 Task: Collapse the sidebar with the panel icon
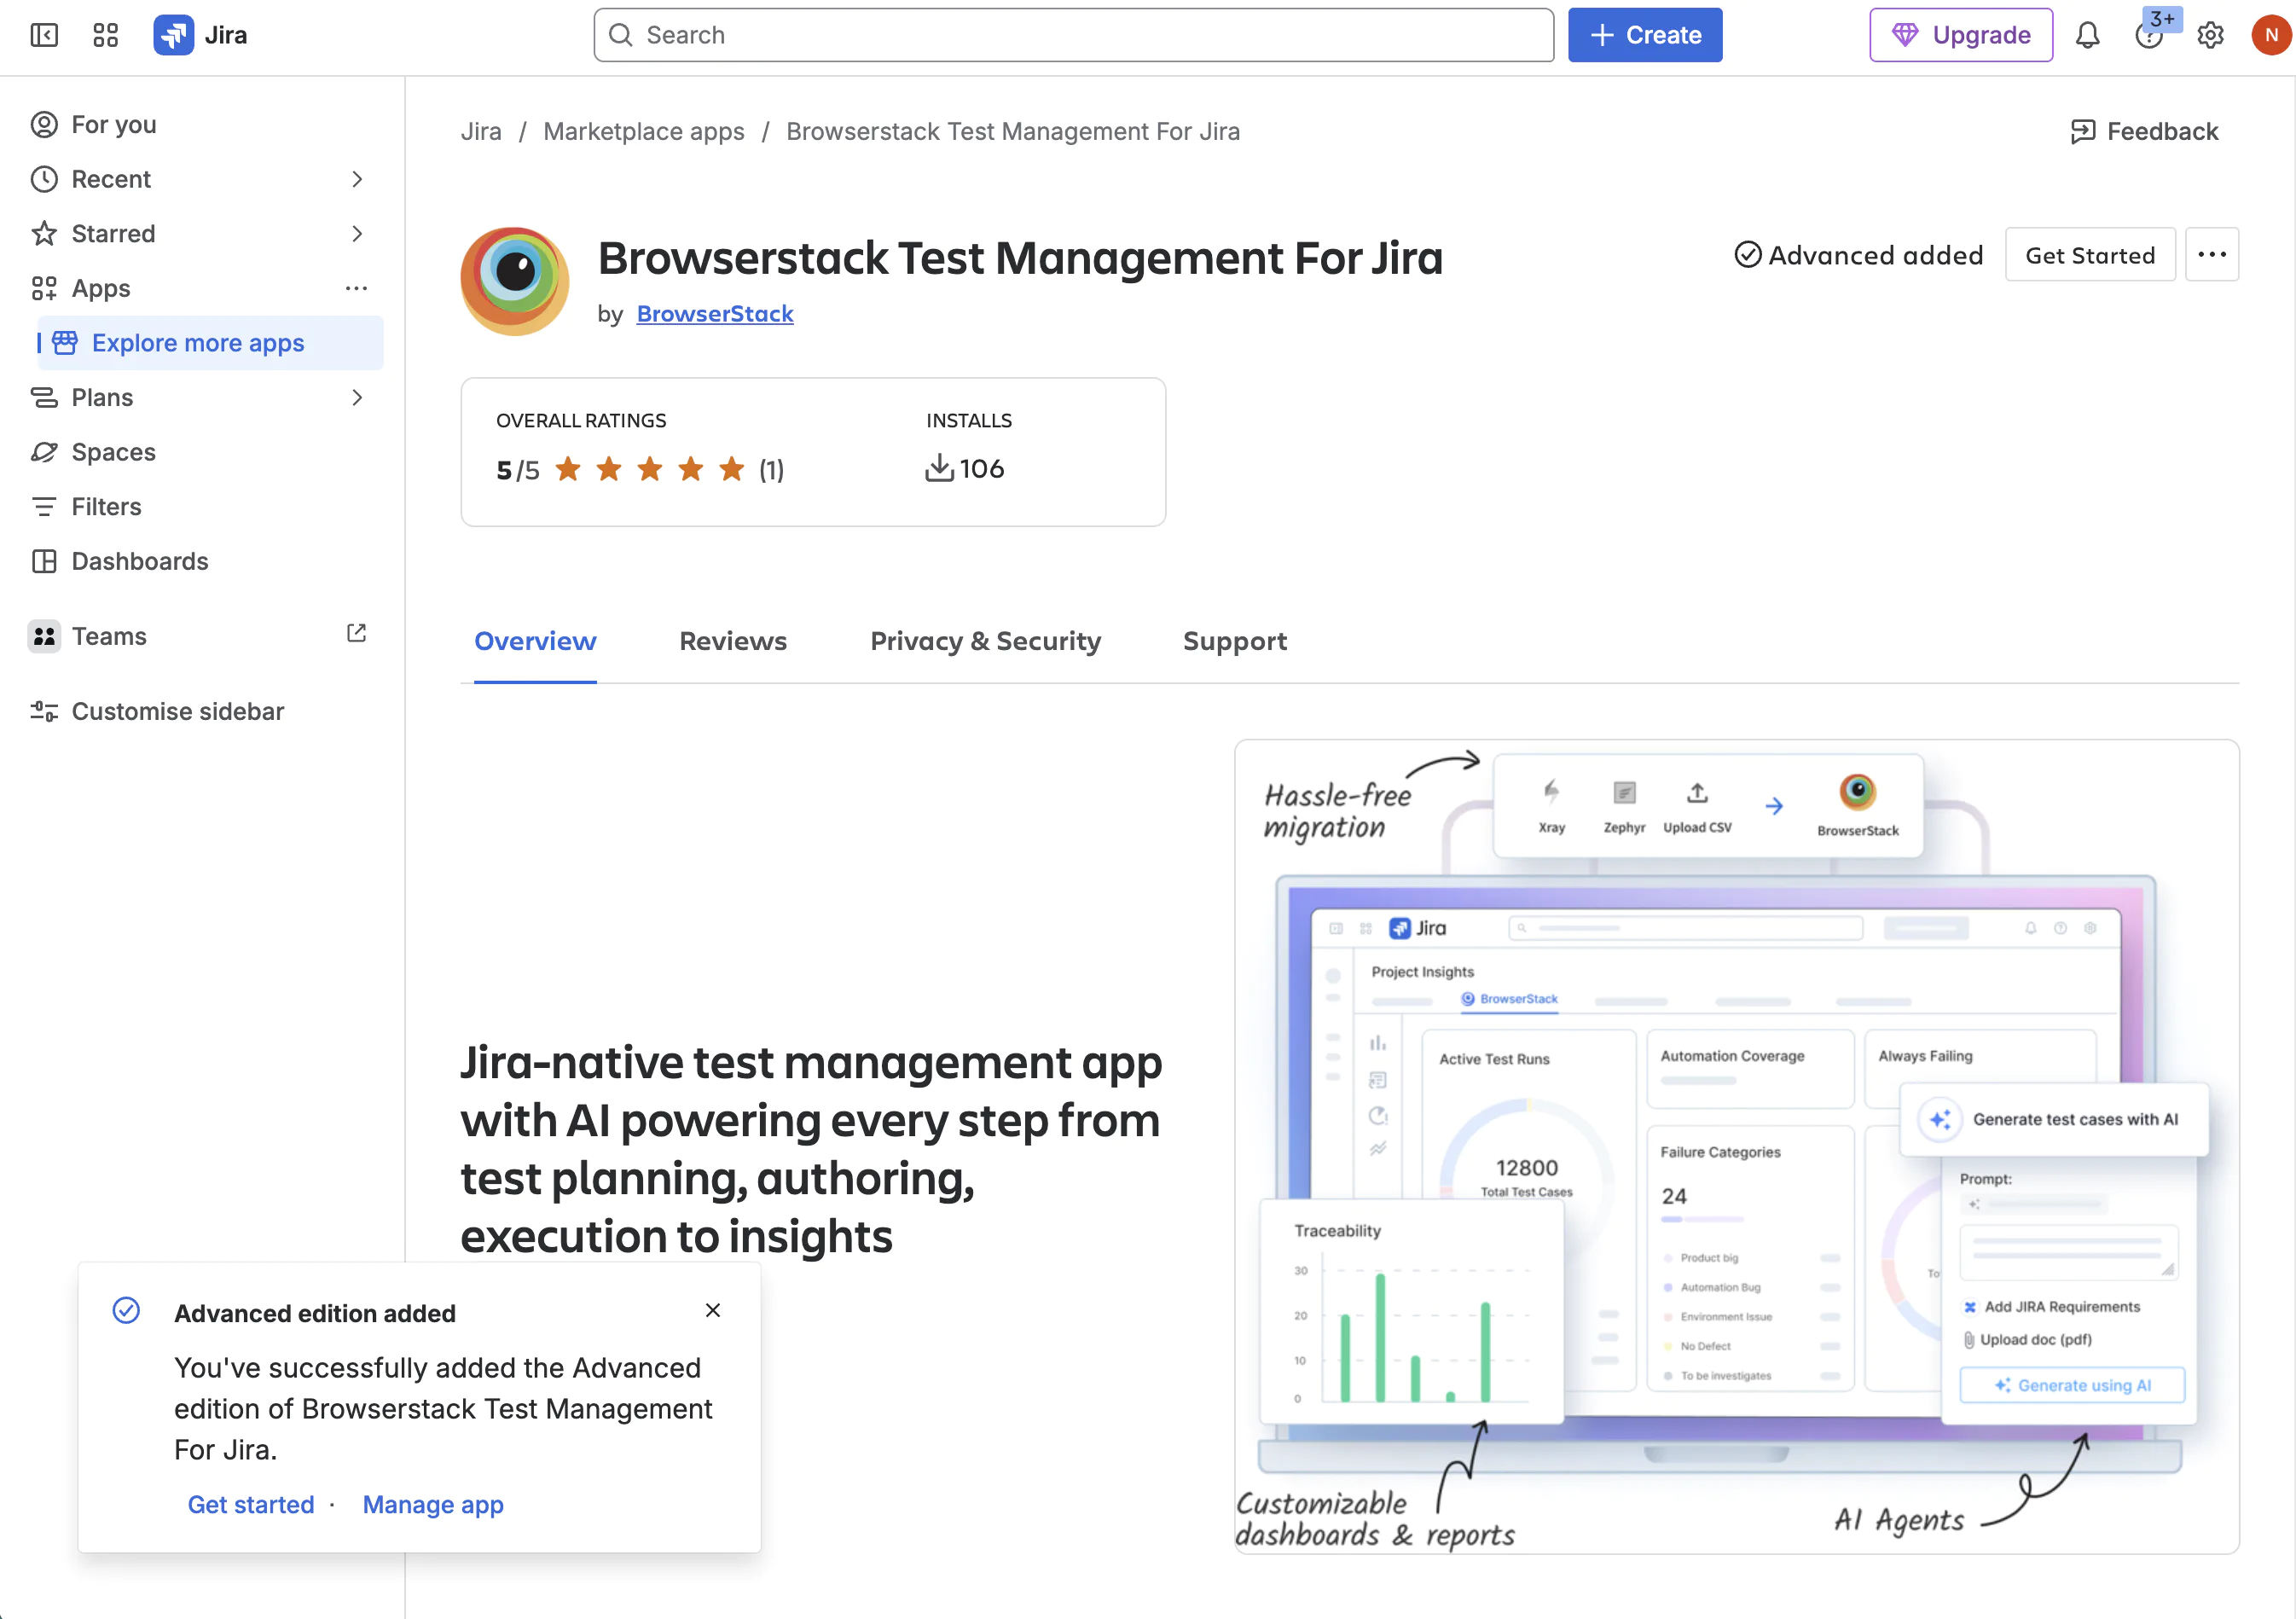click(44, 35)
